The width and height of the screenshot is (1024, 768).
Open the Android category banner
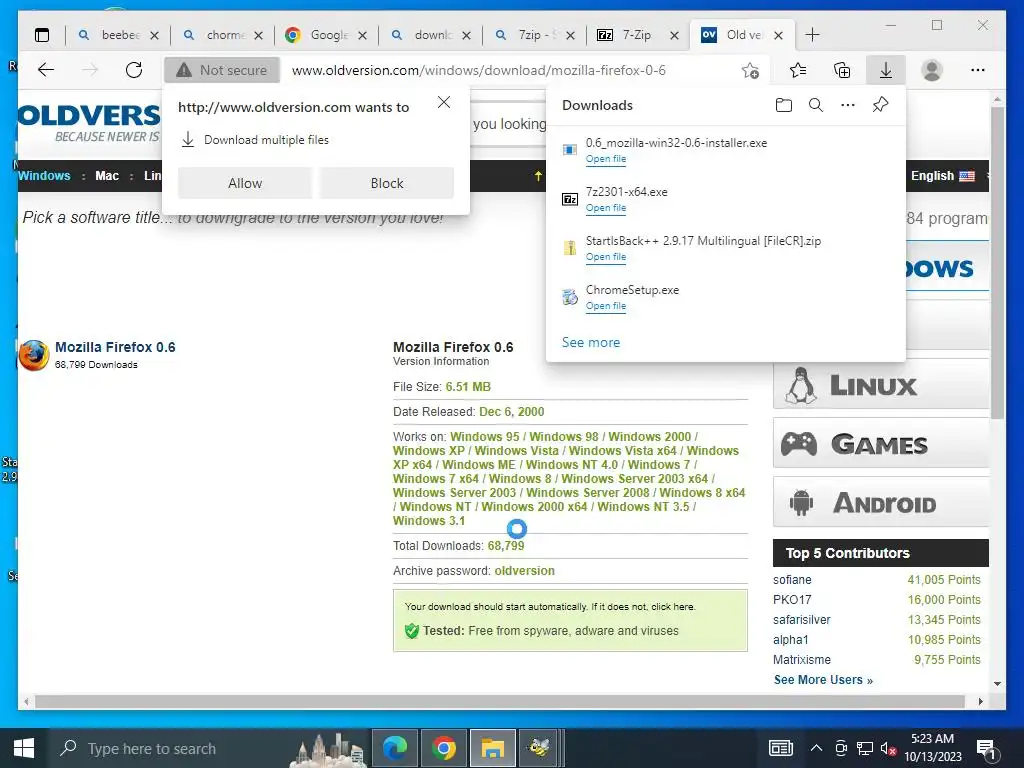coord(881,502)
